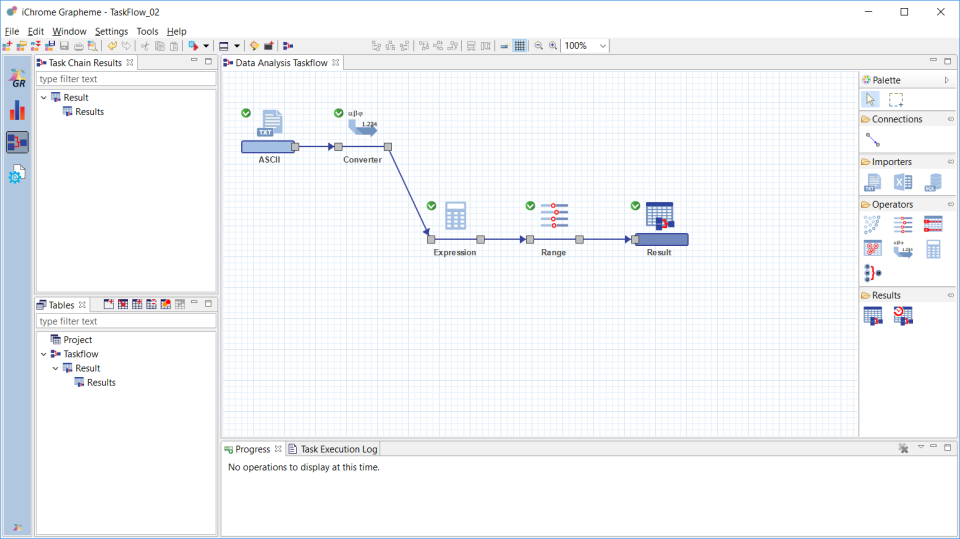This screenshot has width=960, height=539.
Task: Pick the Converter operator in Palette
Action: tap(903, 249)
